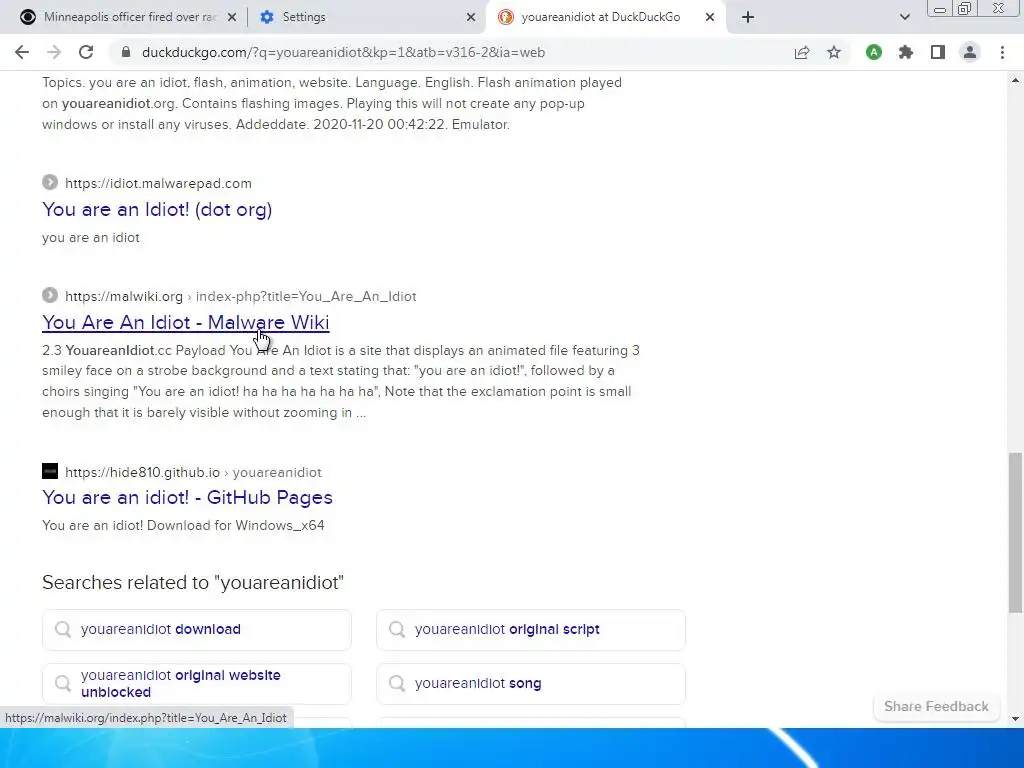Click the malwiki.org result favicon

[50, 295]
